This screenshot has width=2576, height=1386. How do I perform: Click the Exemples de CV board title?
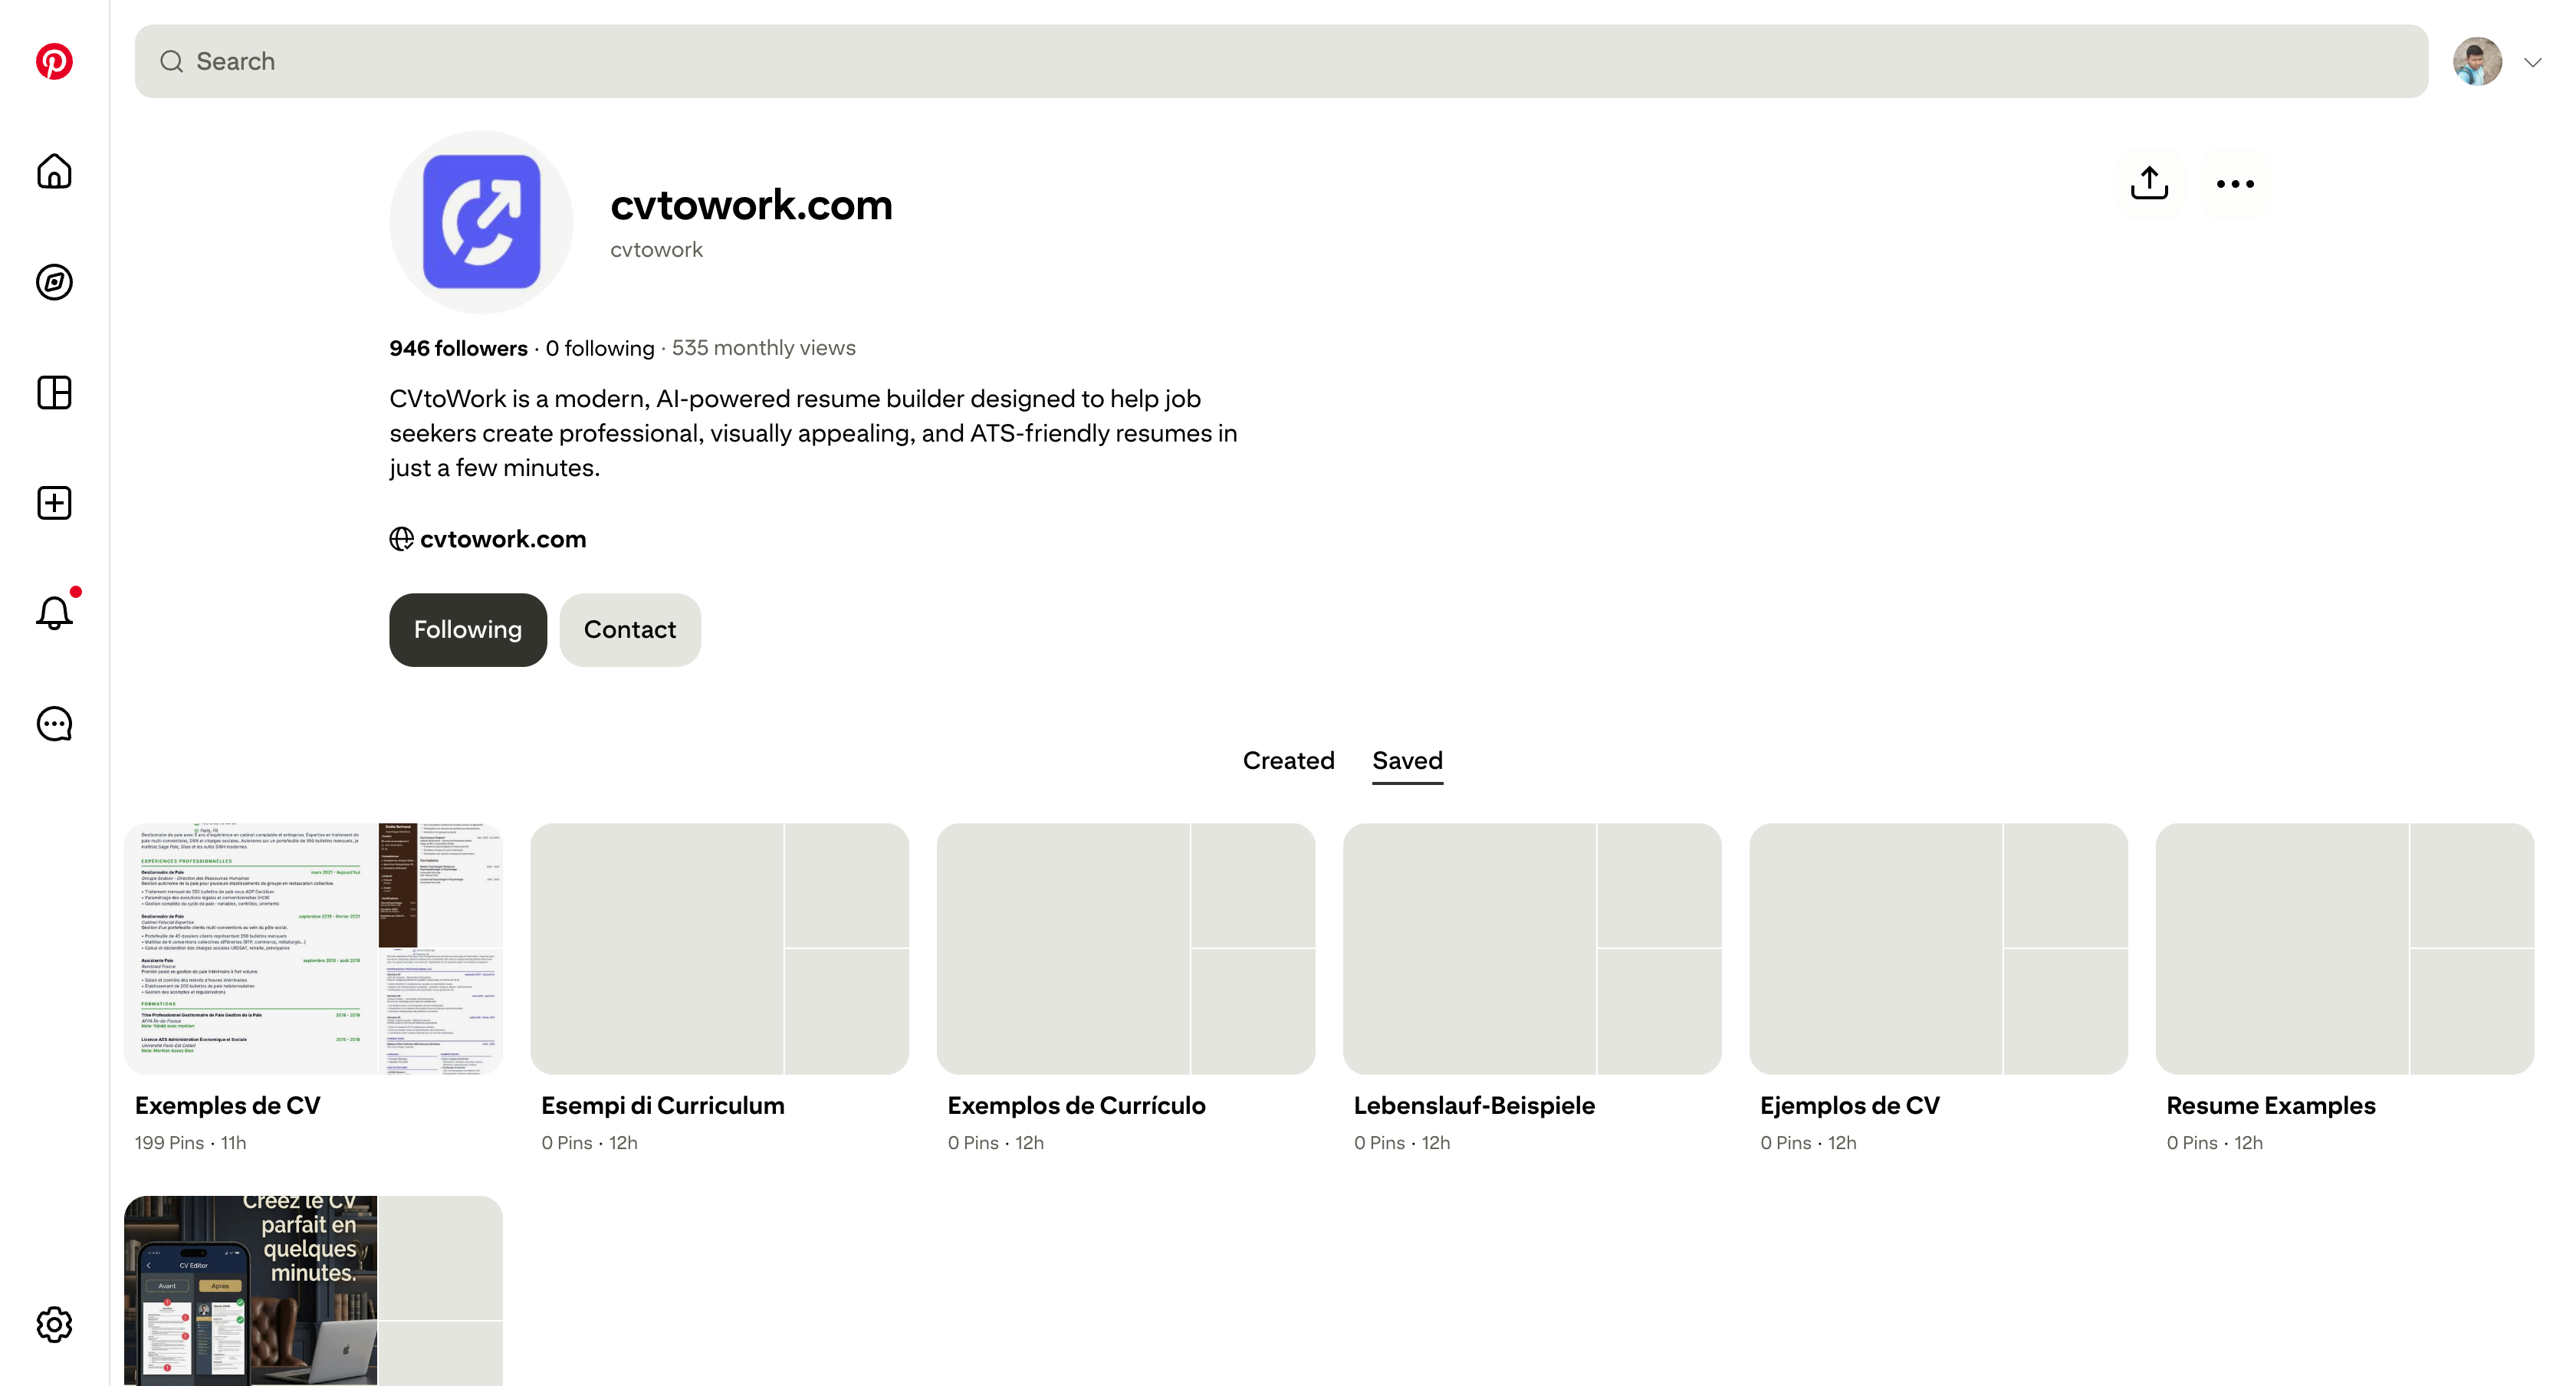click(x=228, y=1106)
